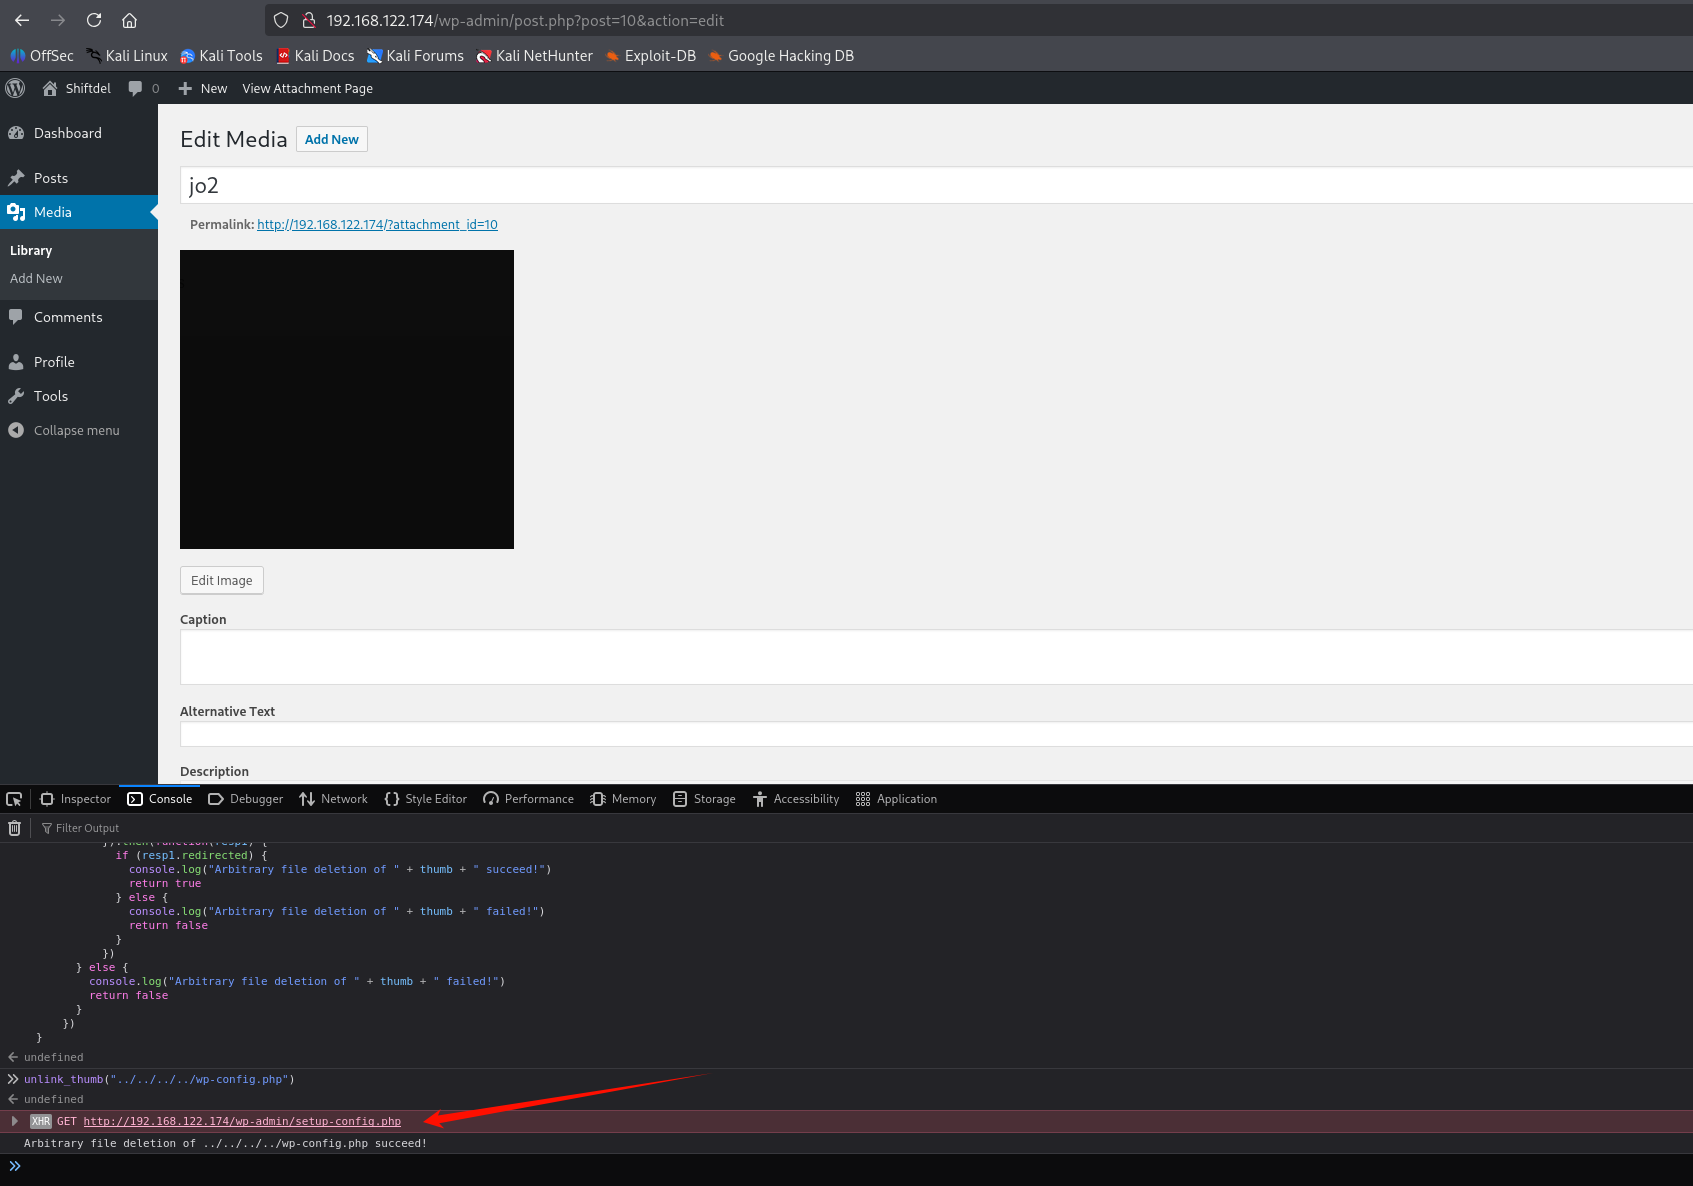The width and height of the screenshot is (1693, 1186).
Task: Switch to the Inspector tab
Action: click(x=76, y=799)
